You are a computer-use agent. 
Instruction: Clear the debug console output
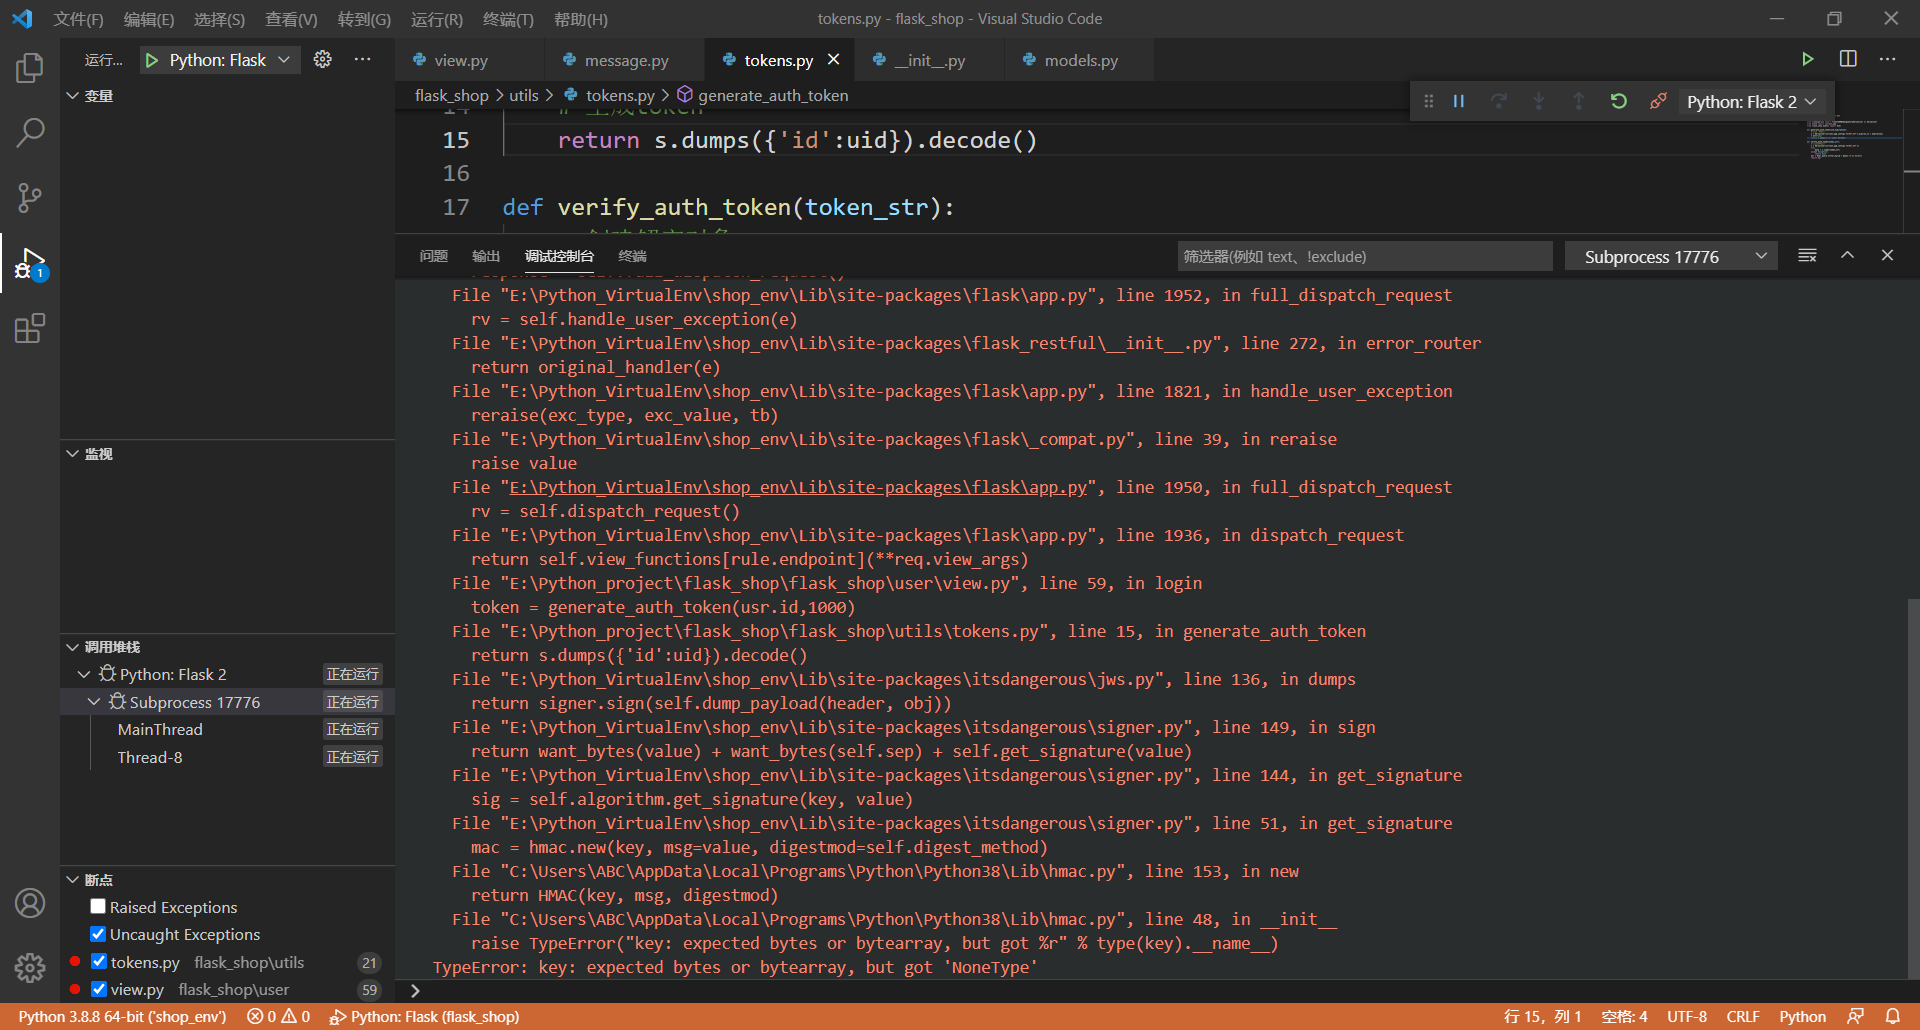[1807, 256]
